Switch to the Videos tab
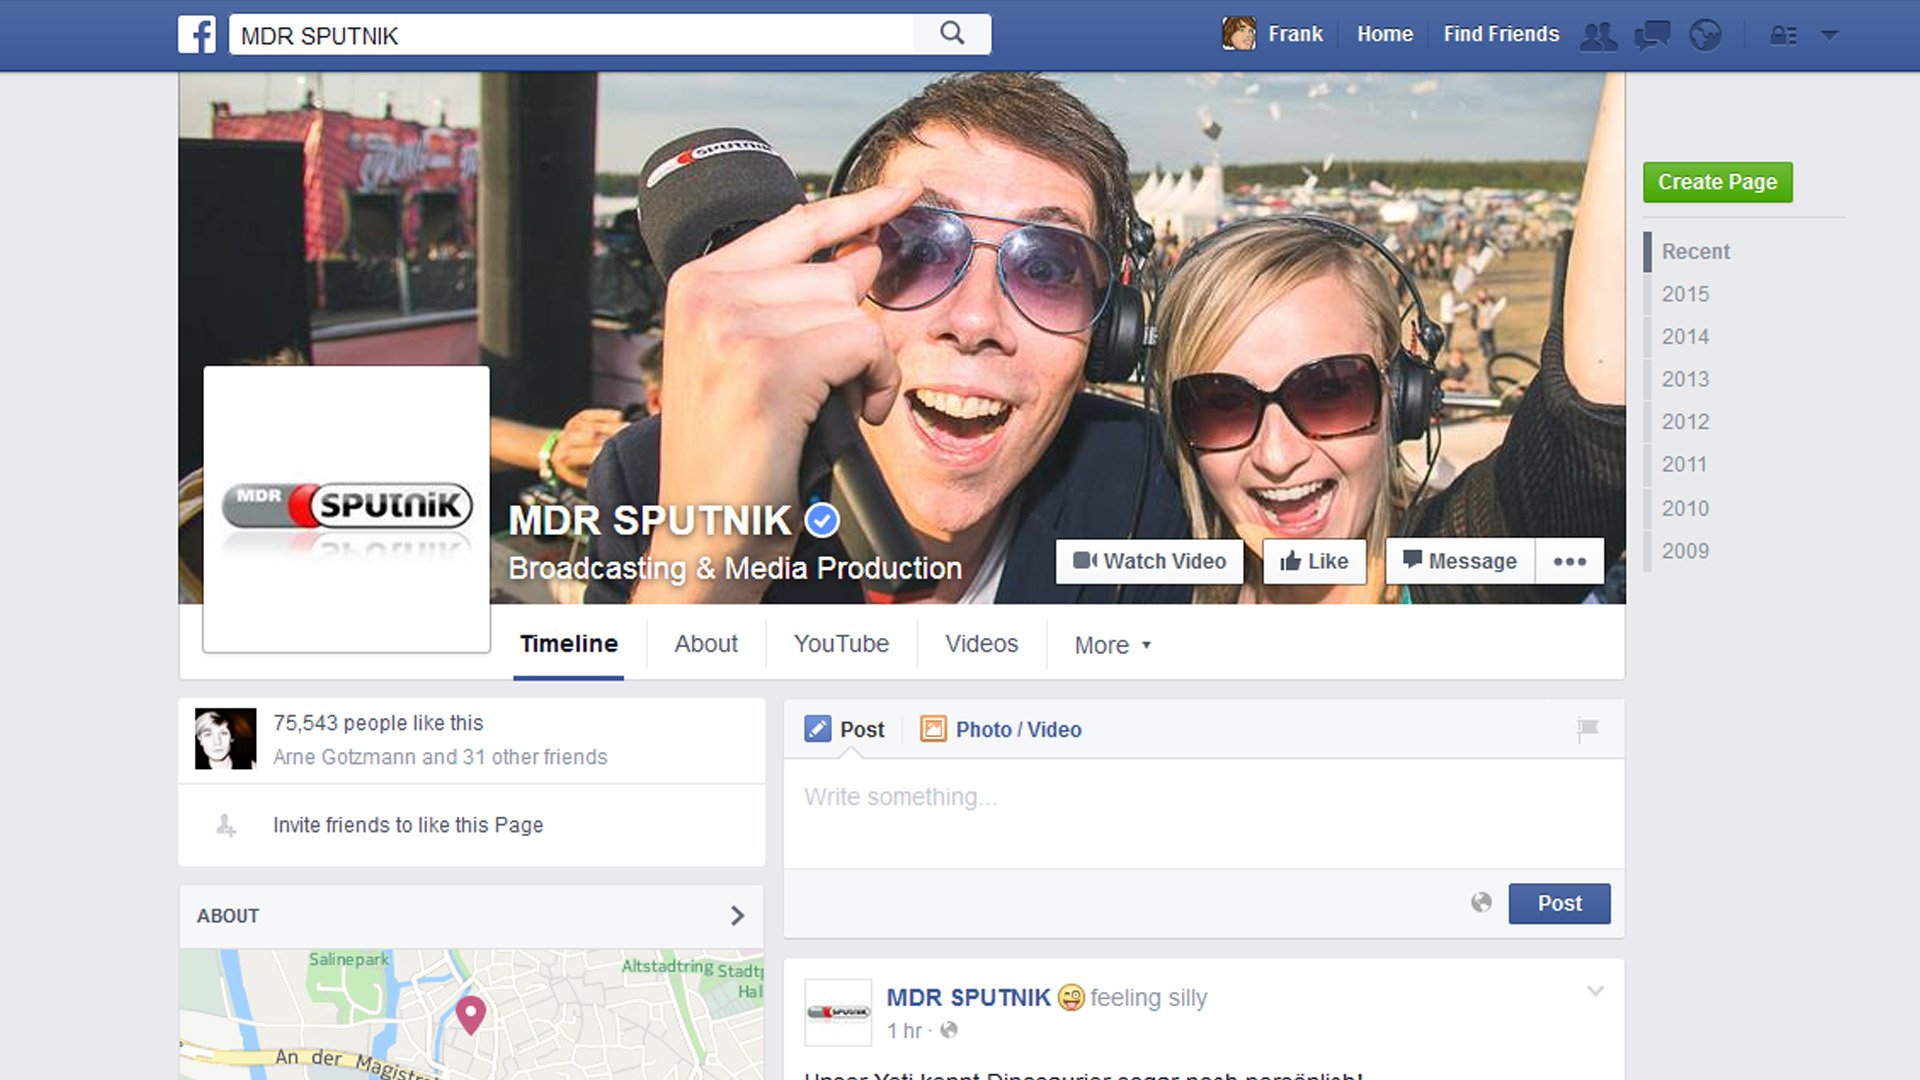 coord(981,644)
